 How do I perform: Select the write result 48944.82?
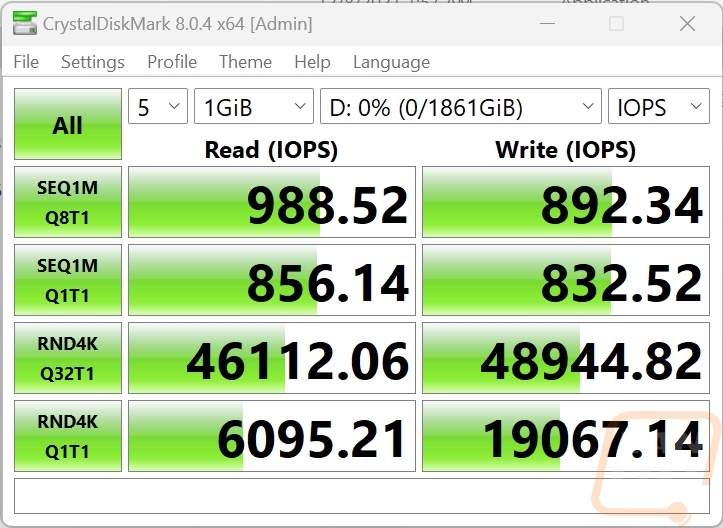coord(566,358)
